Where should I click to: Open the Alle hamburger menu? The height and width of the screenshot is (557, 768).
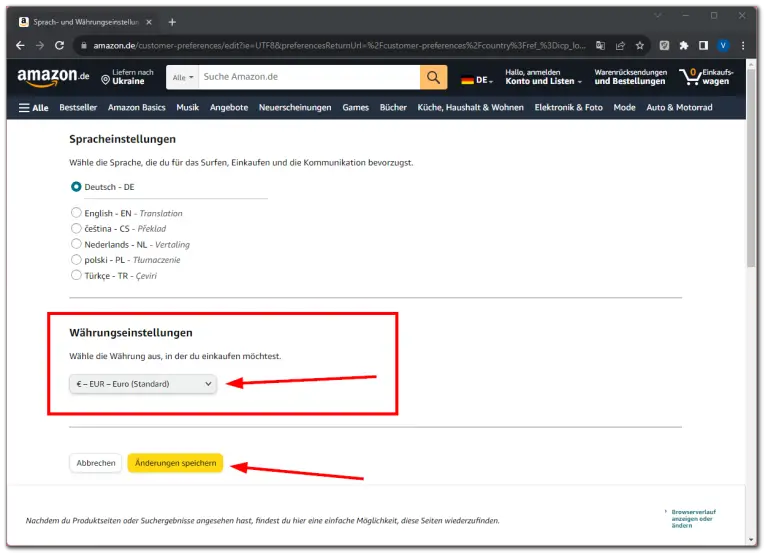33,108
